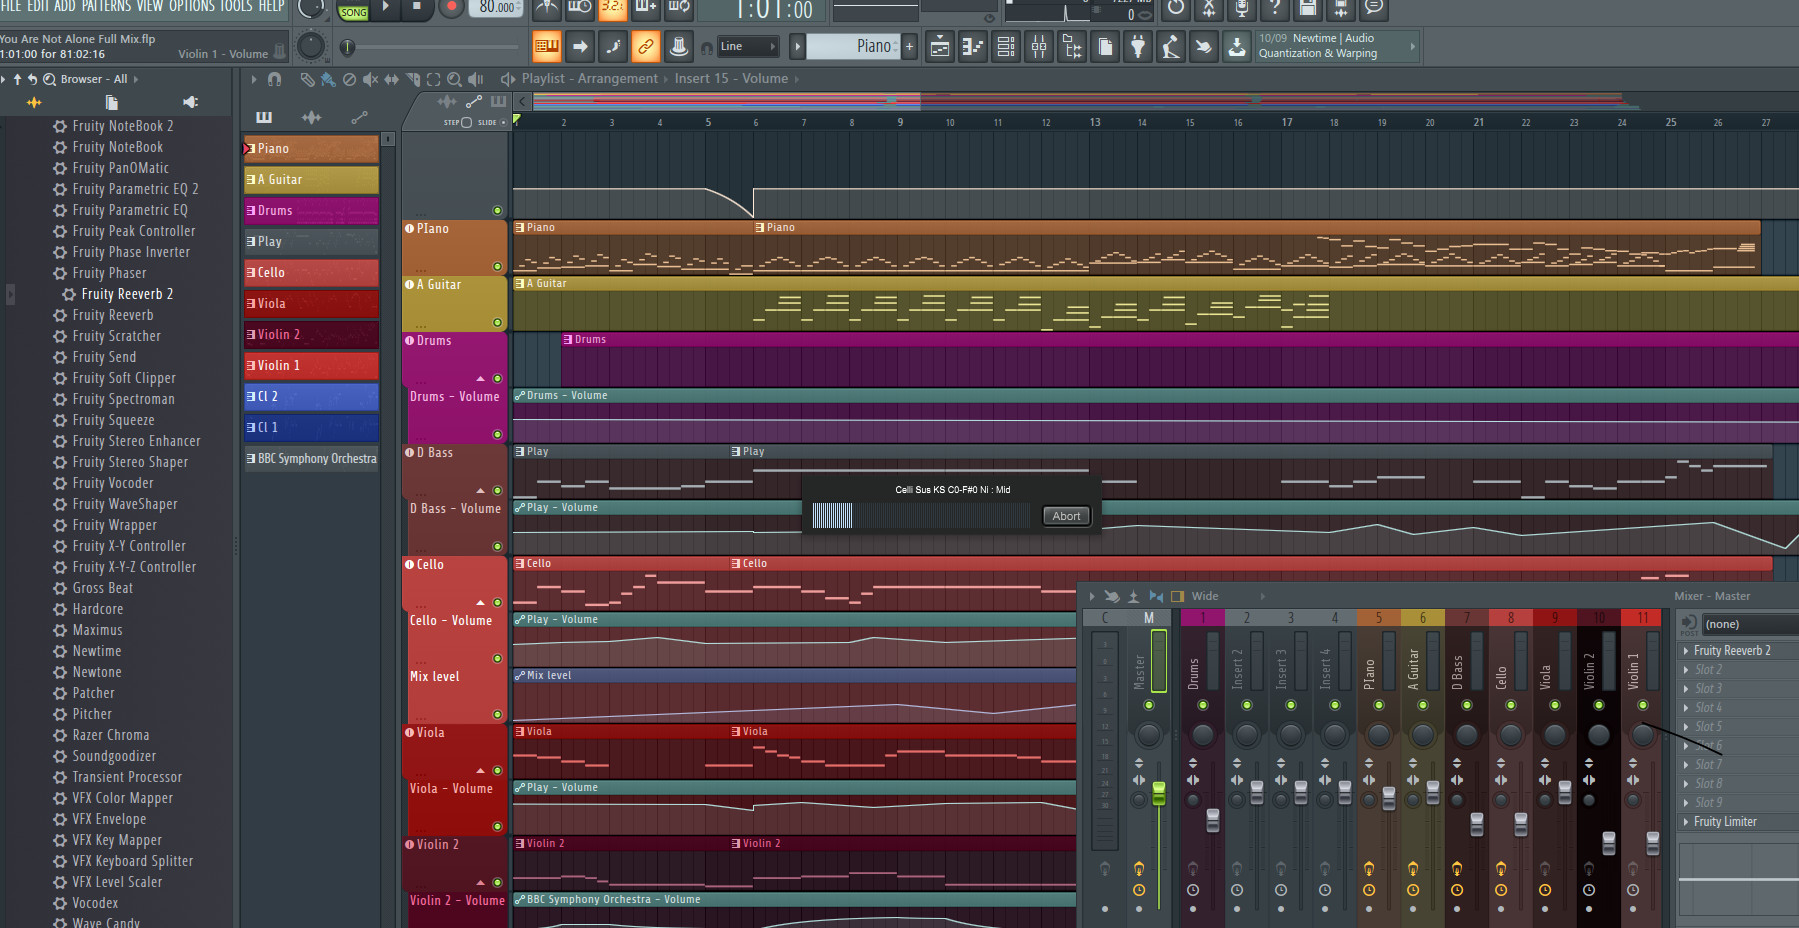1799x928 pixels.
Task: Expand Mixer Slot 2 effect menu arrow
Action: pyautogui.click(x=1687, y=670)
